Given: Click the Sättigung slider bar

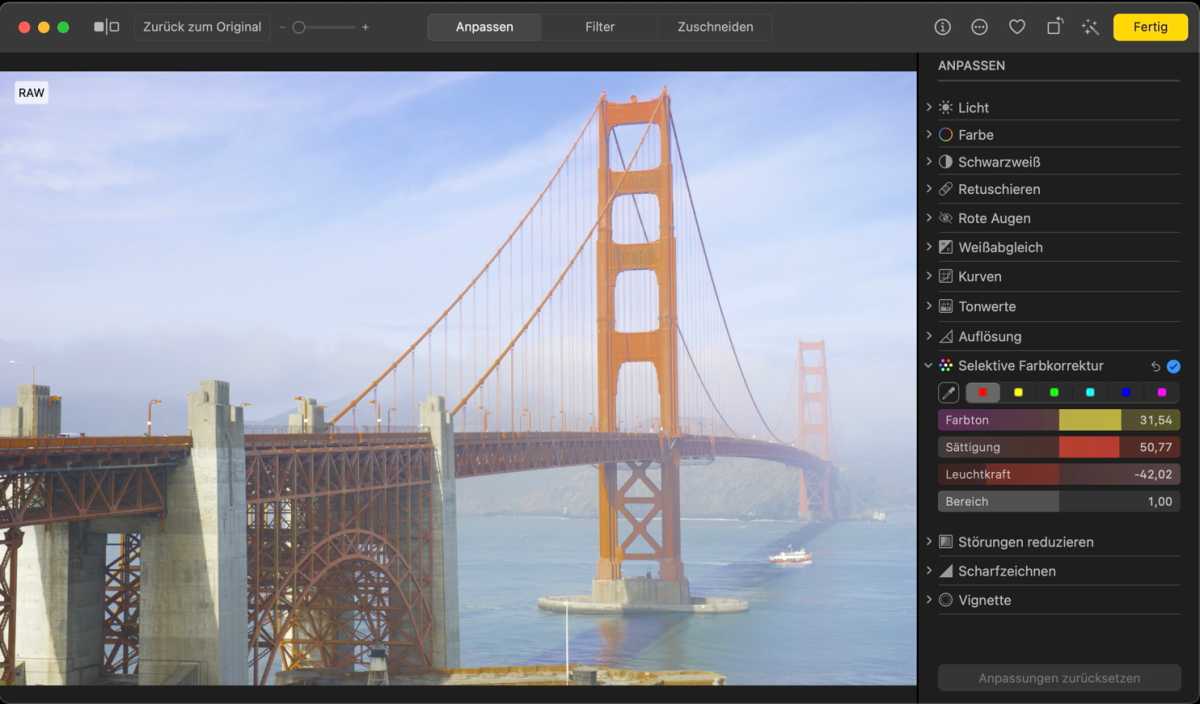Looking at the screenshot, I should [x=1058, y=447].
